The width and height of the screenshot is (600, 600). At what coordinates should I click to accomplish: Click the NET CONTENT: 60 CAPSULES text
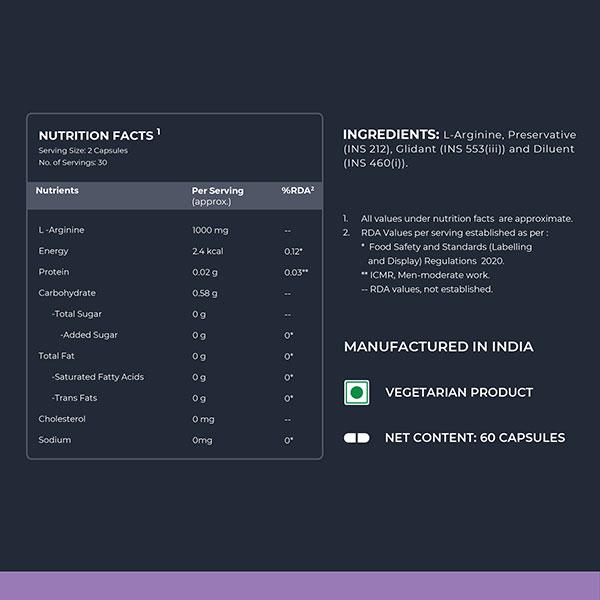coord(474,438)
